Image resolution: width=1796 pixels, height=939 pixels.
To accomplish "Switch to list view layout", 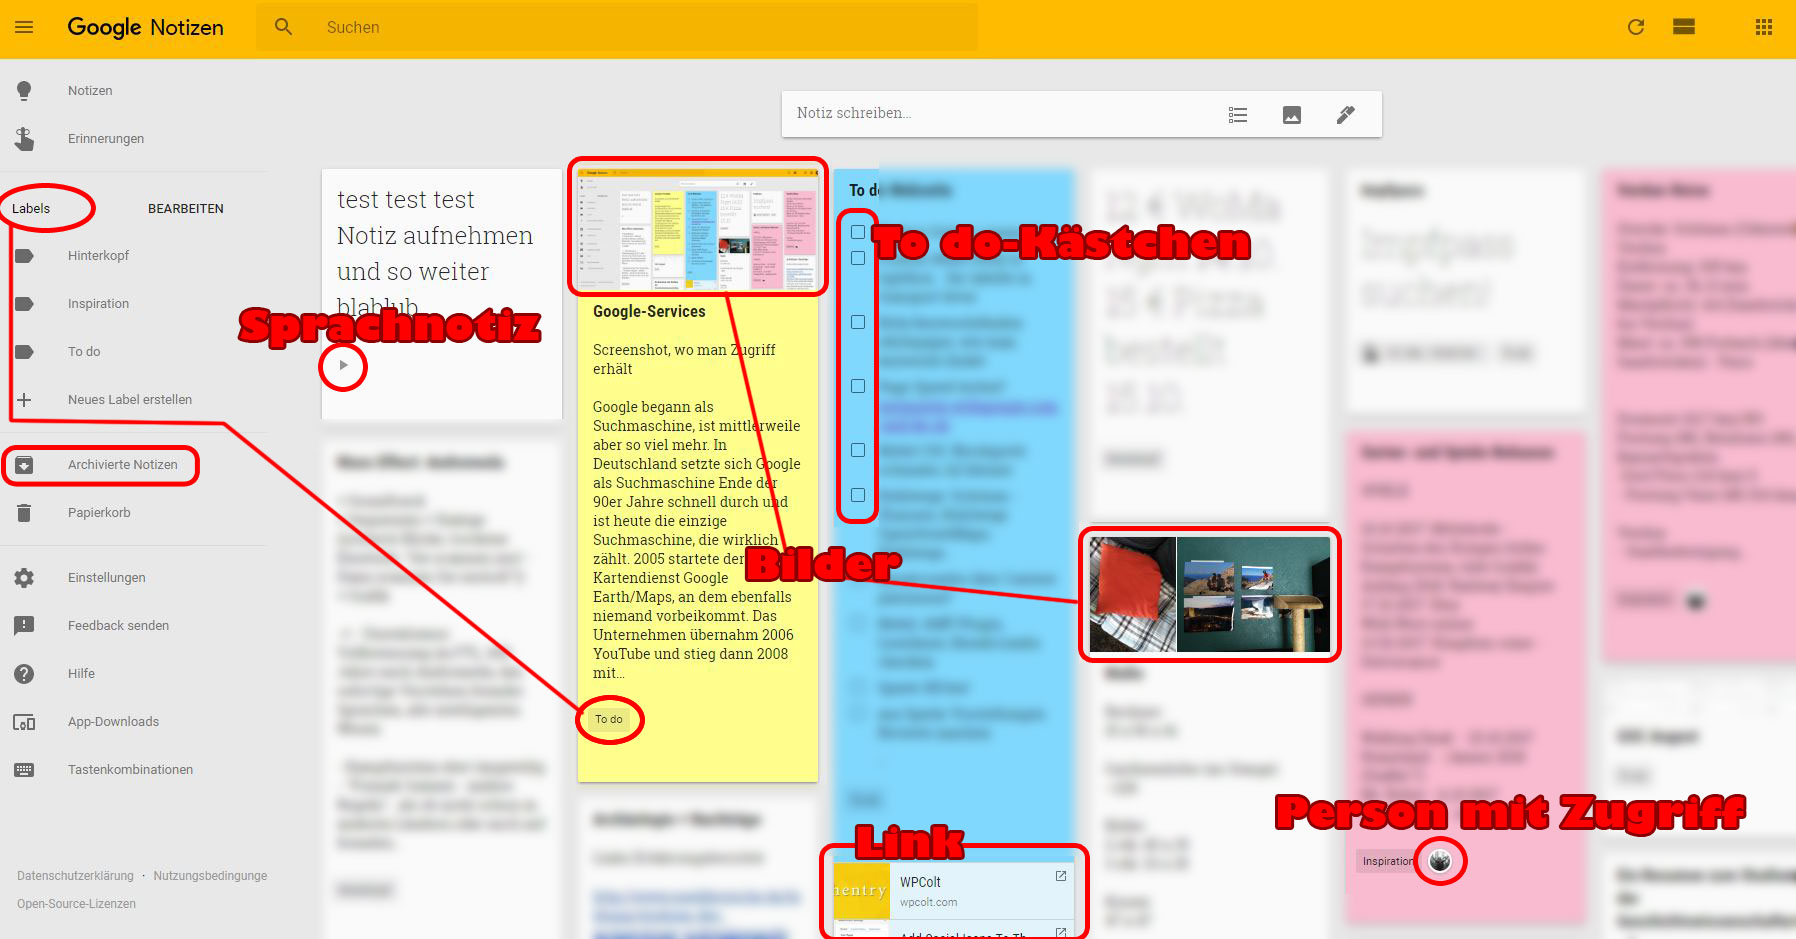I will point(1684,27).
